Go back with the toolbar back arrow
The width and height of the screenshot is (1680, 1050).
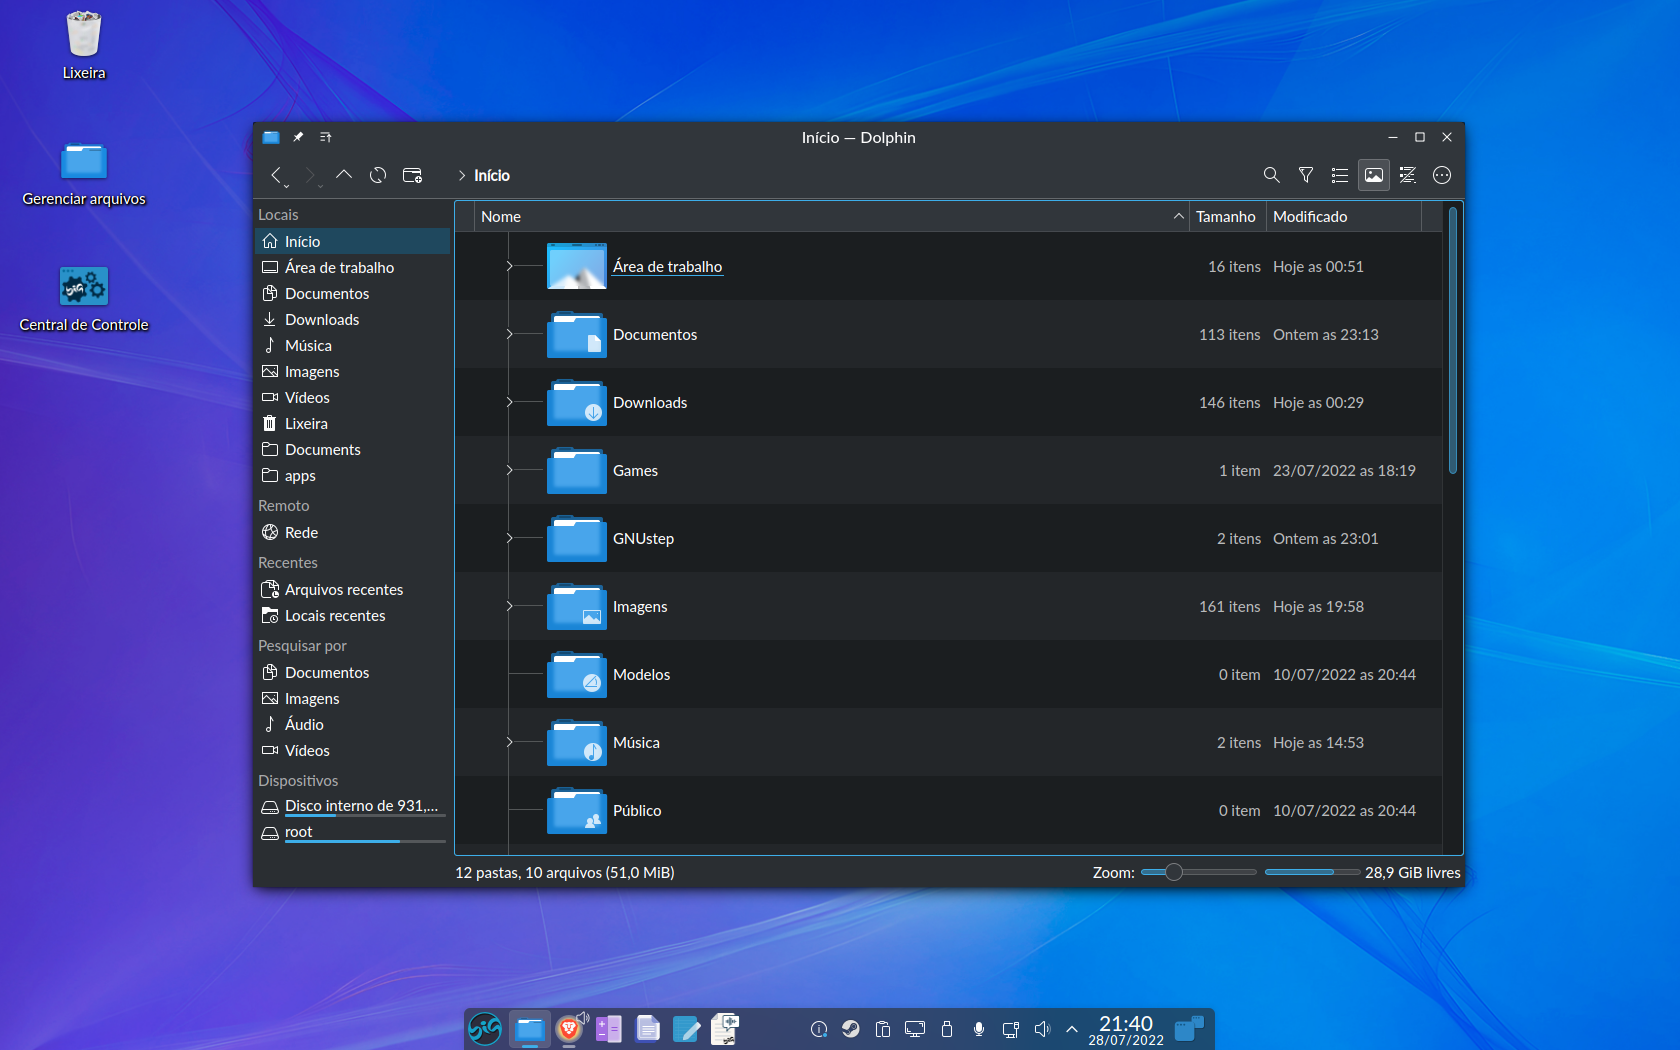pos(278,176)
